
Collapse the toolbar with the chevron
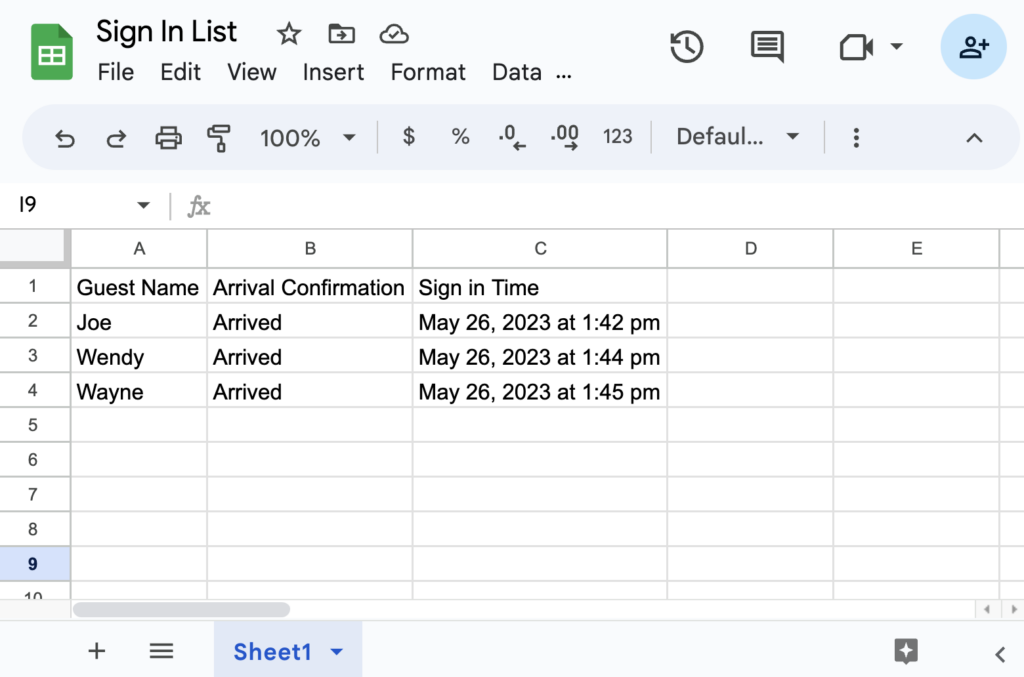tap(975, 137)
